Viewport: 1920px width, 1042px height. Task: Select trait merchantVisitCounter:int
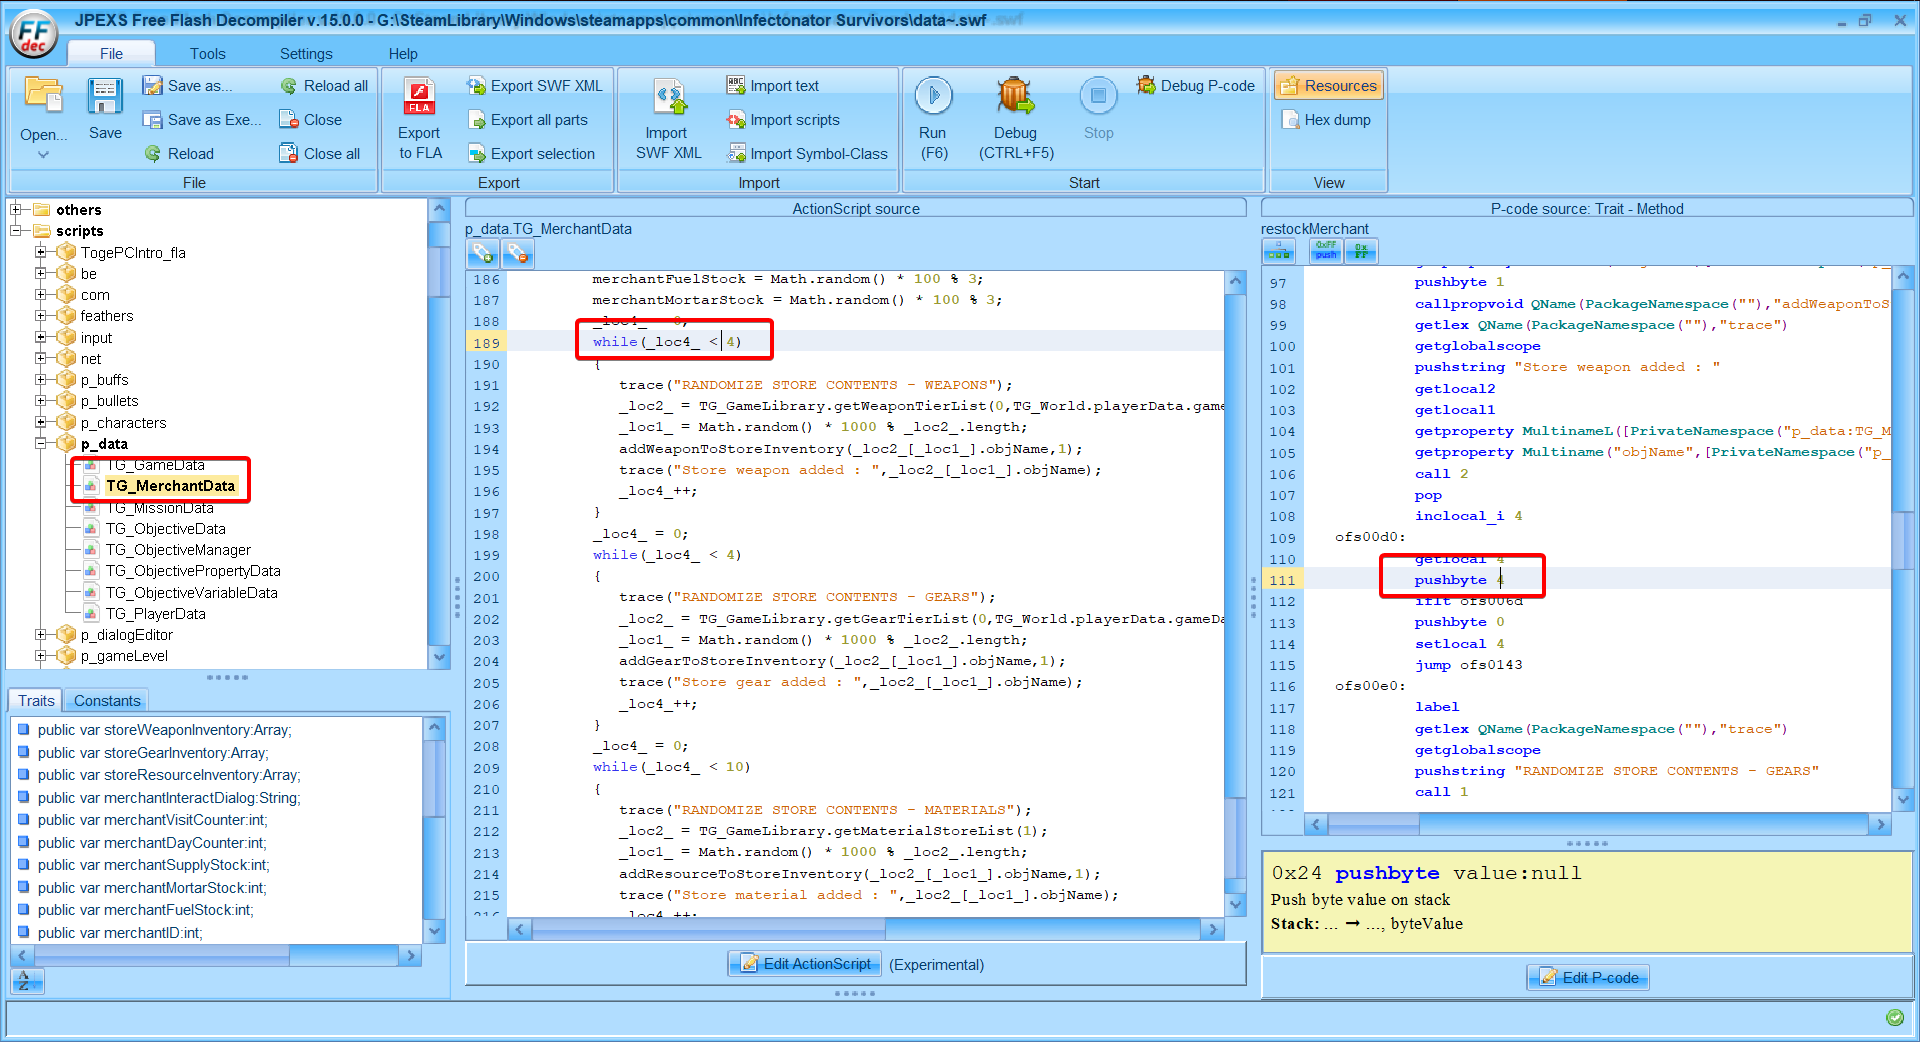pos(152,820)
